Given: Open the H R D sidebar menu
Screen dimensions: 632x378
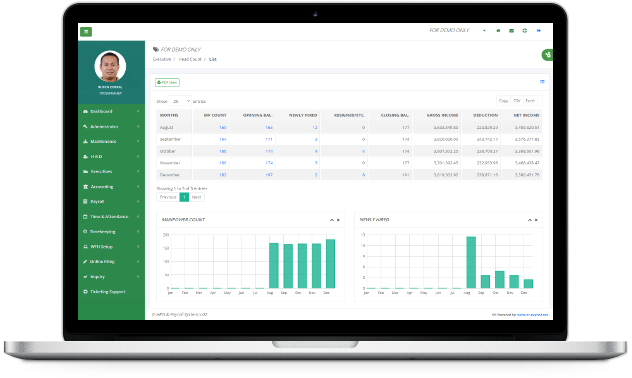Looking at the screenshot, I should tap(111, 156).
